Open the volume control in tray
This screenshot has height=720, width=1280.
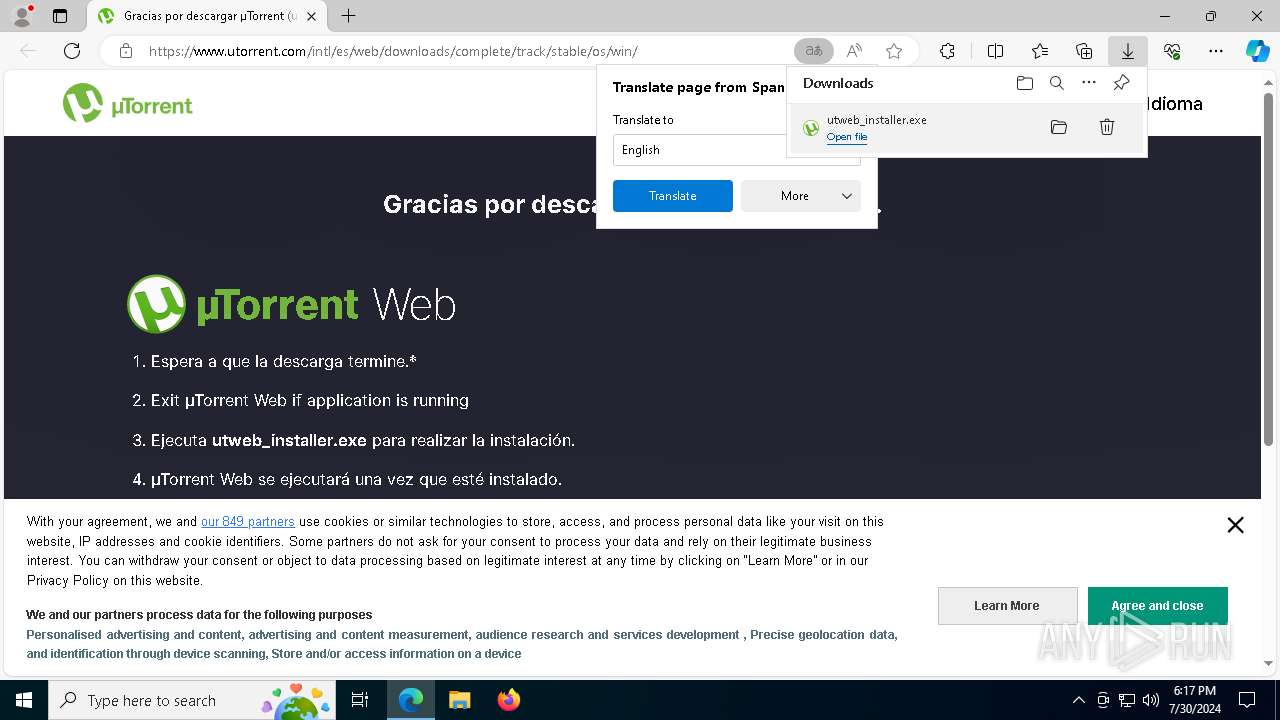(1151, 700)
